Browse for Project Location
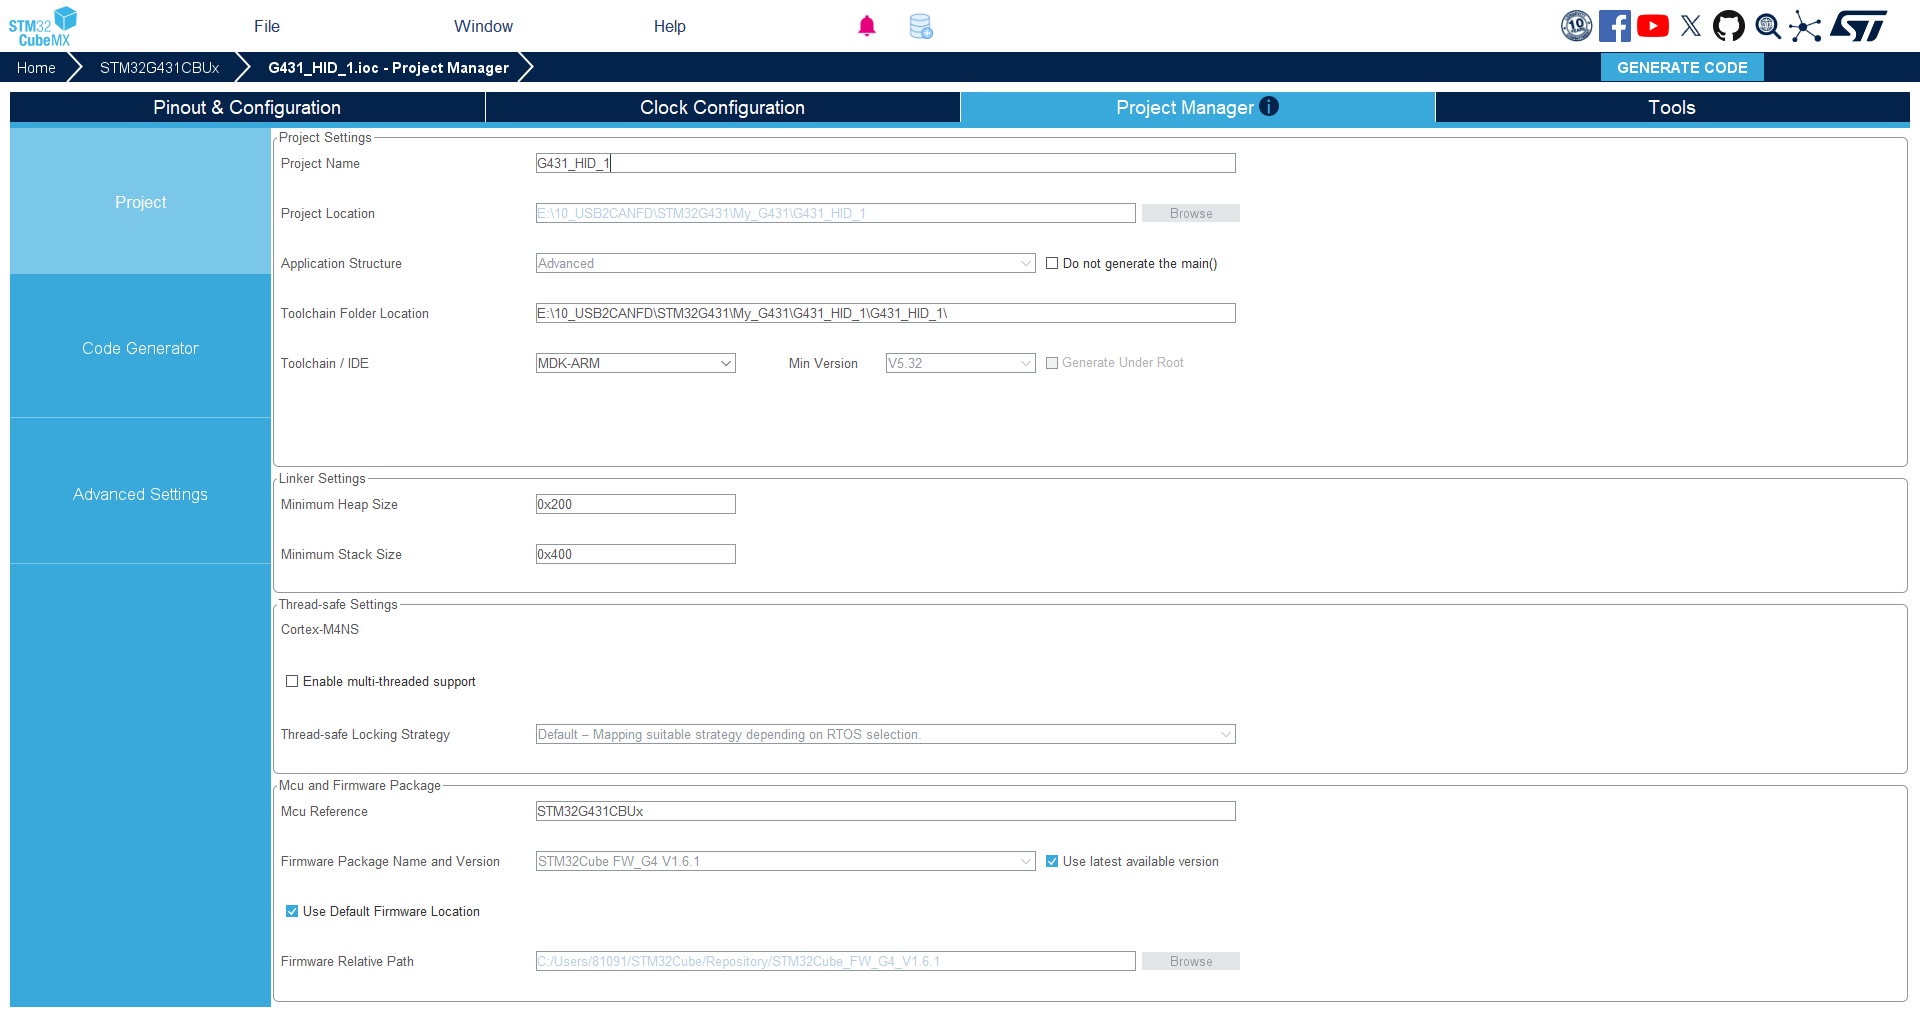The height and width of the screenshot is (1017, 1920). coord(1191,213)
